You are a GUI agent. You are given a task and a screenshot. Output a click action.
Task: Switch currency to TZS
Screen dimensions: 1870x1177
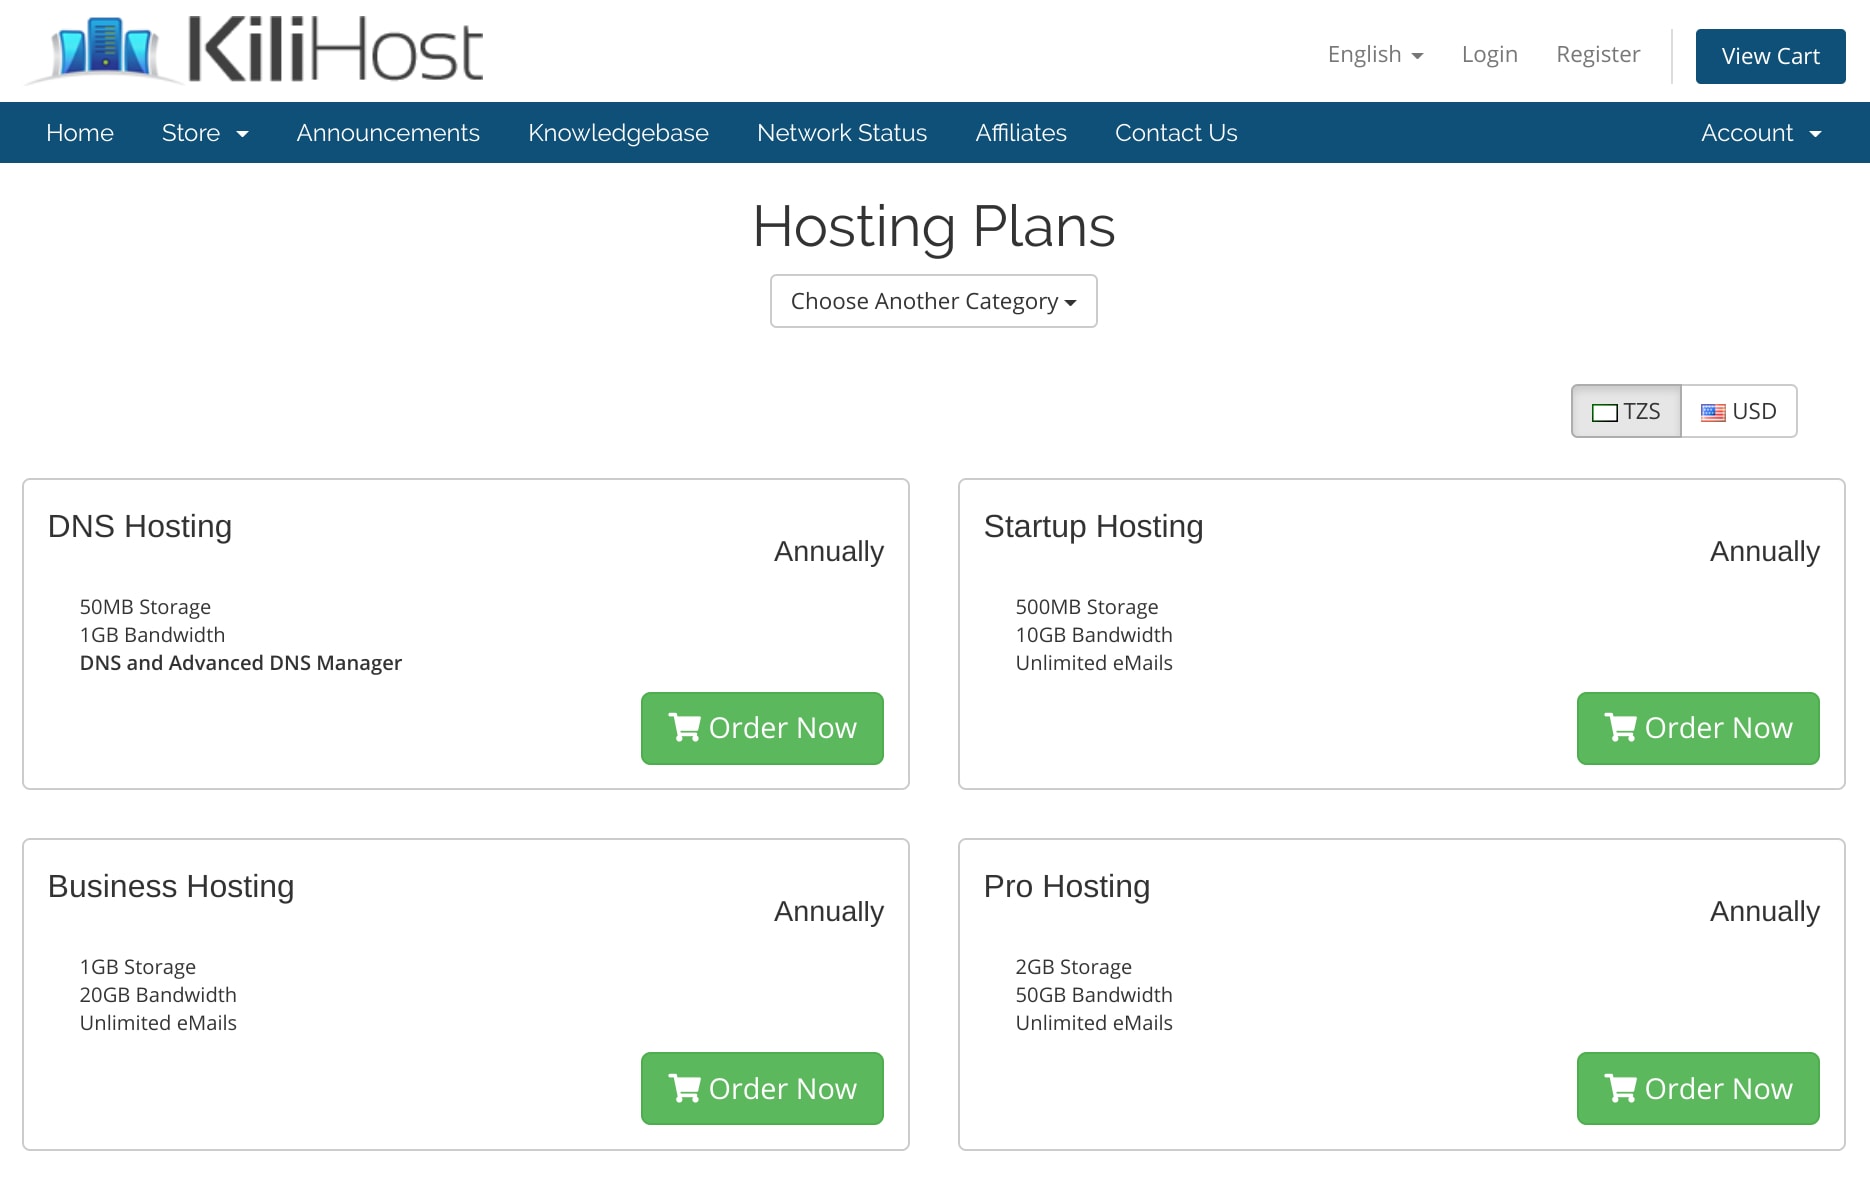click(x=1626, y=411)
